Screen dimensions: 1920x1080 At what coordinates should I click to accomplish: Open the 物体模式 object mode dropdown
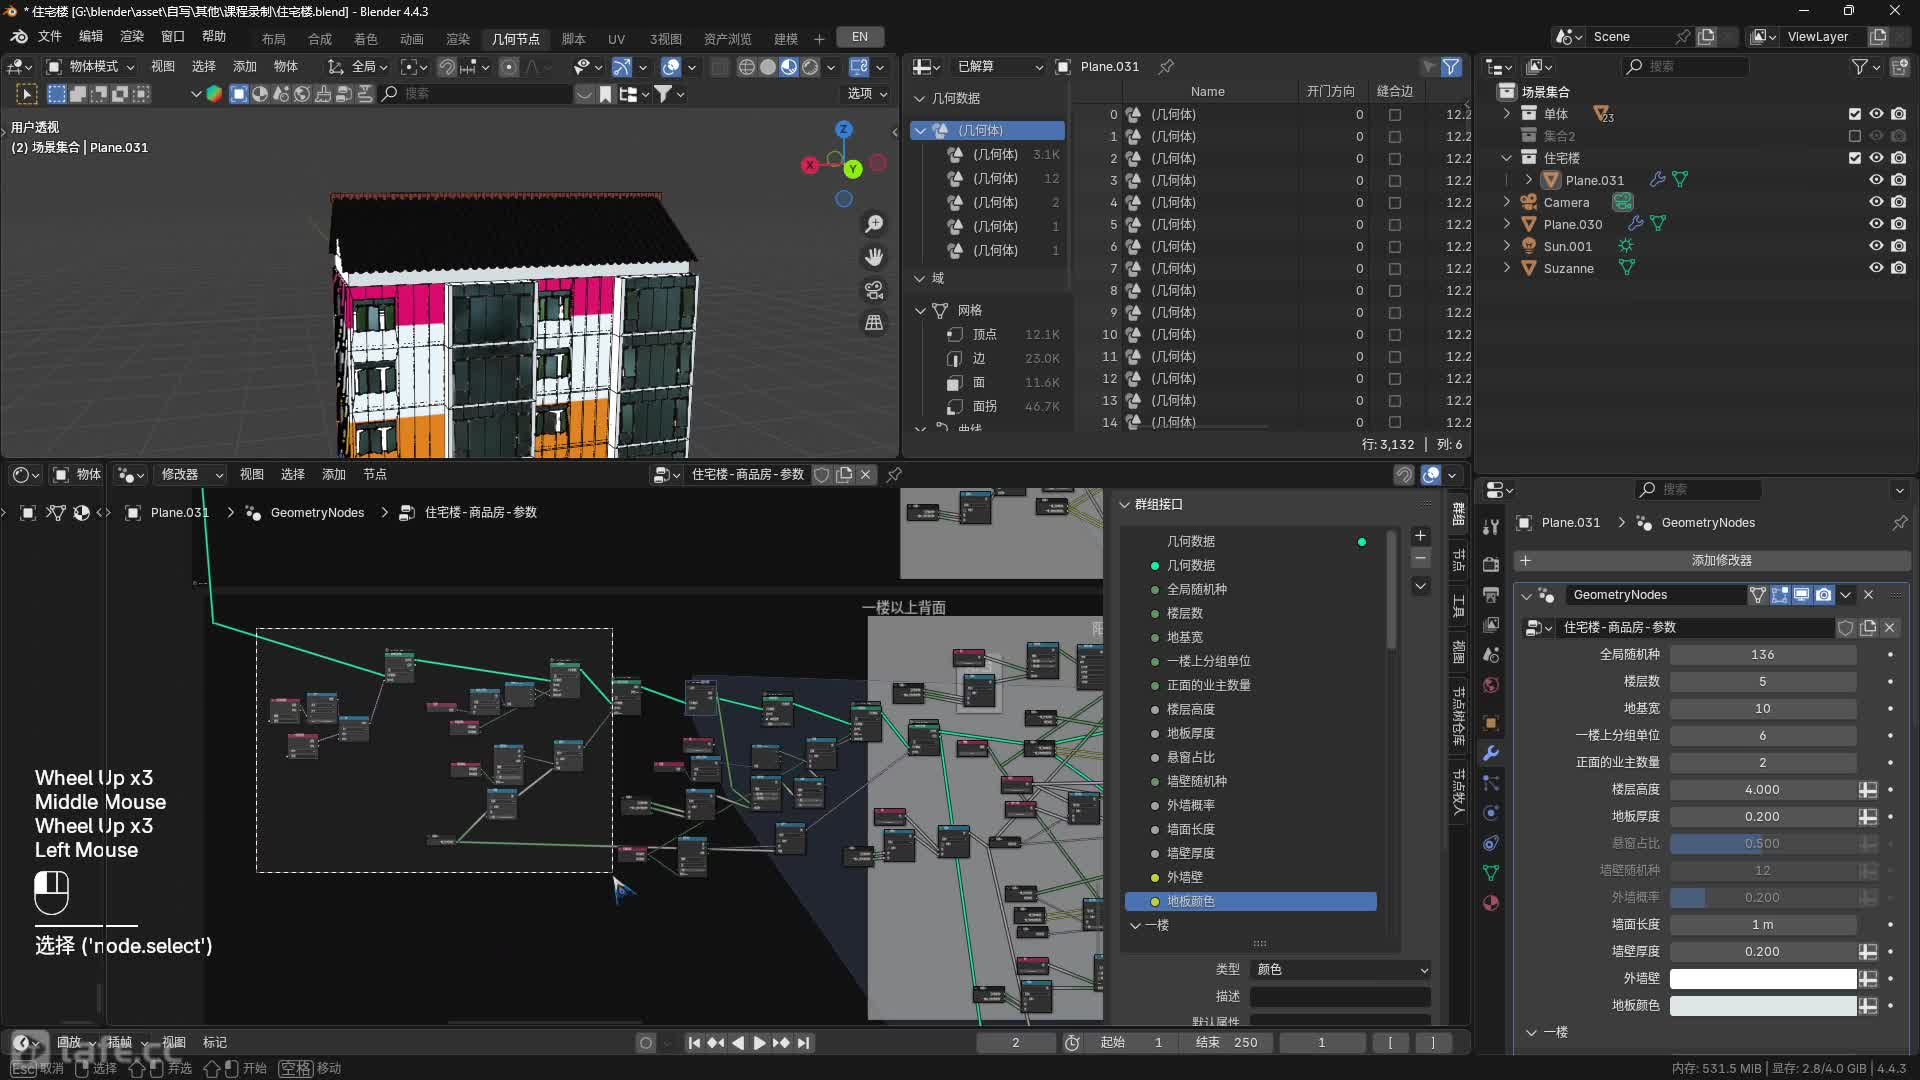(x=90, y=67)
